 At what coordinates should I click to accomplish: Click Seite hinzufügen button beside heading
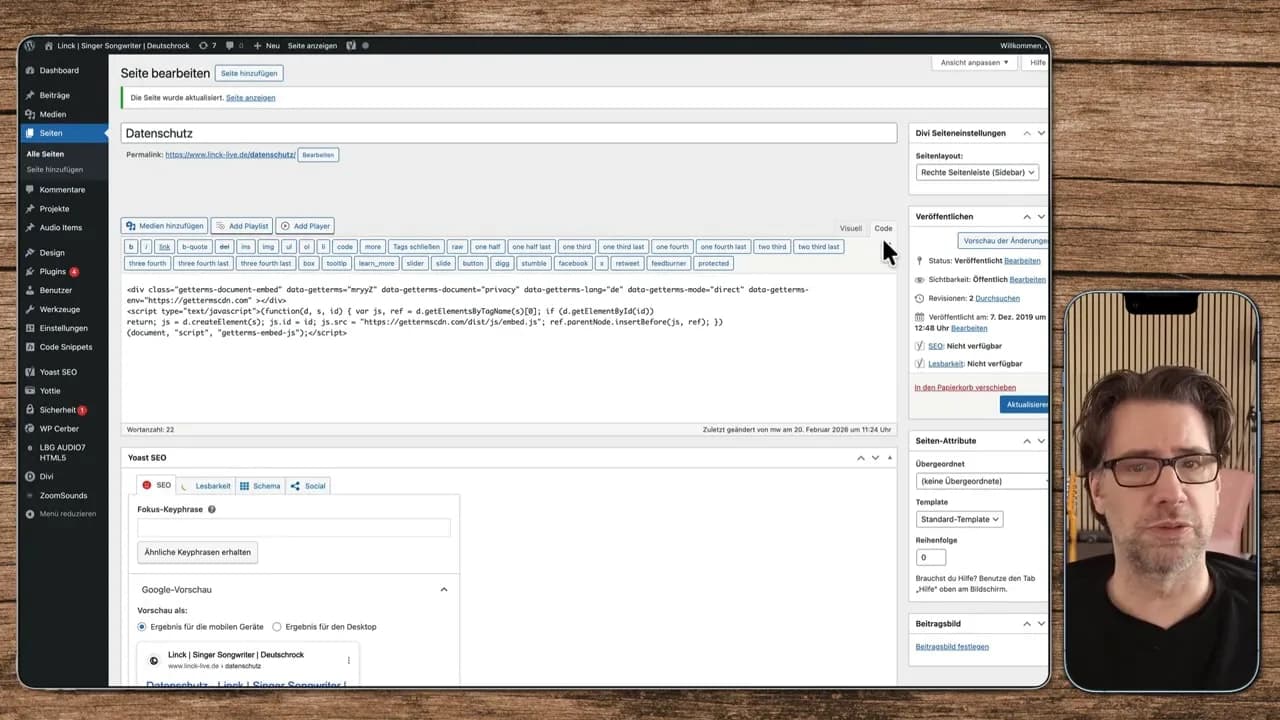pos(249,73)
